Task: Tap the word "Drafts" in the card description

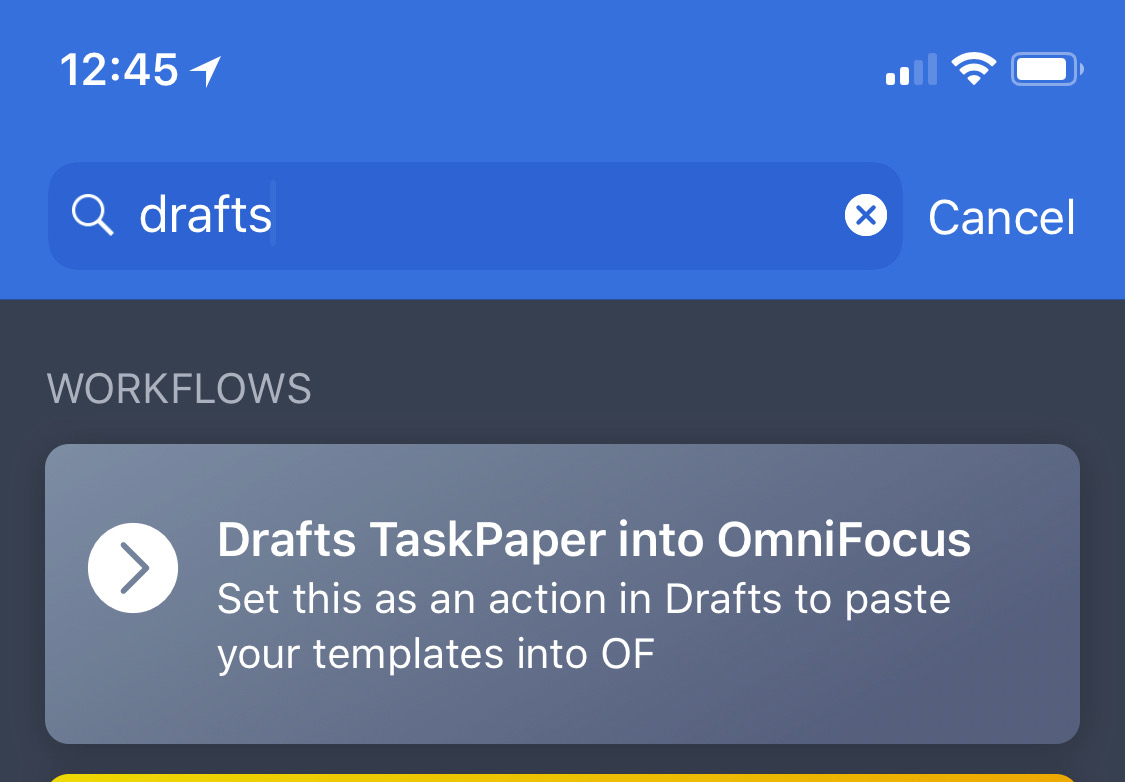Action: [x=723, y=599]
